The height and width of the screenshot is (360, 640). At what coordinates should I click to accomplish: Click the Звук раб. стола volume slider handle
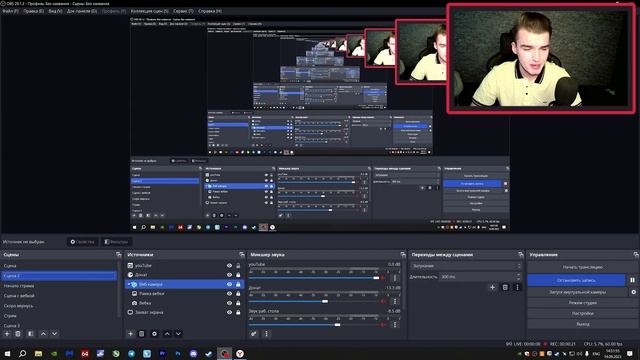pos(338,325)
